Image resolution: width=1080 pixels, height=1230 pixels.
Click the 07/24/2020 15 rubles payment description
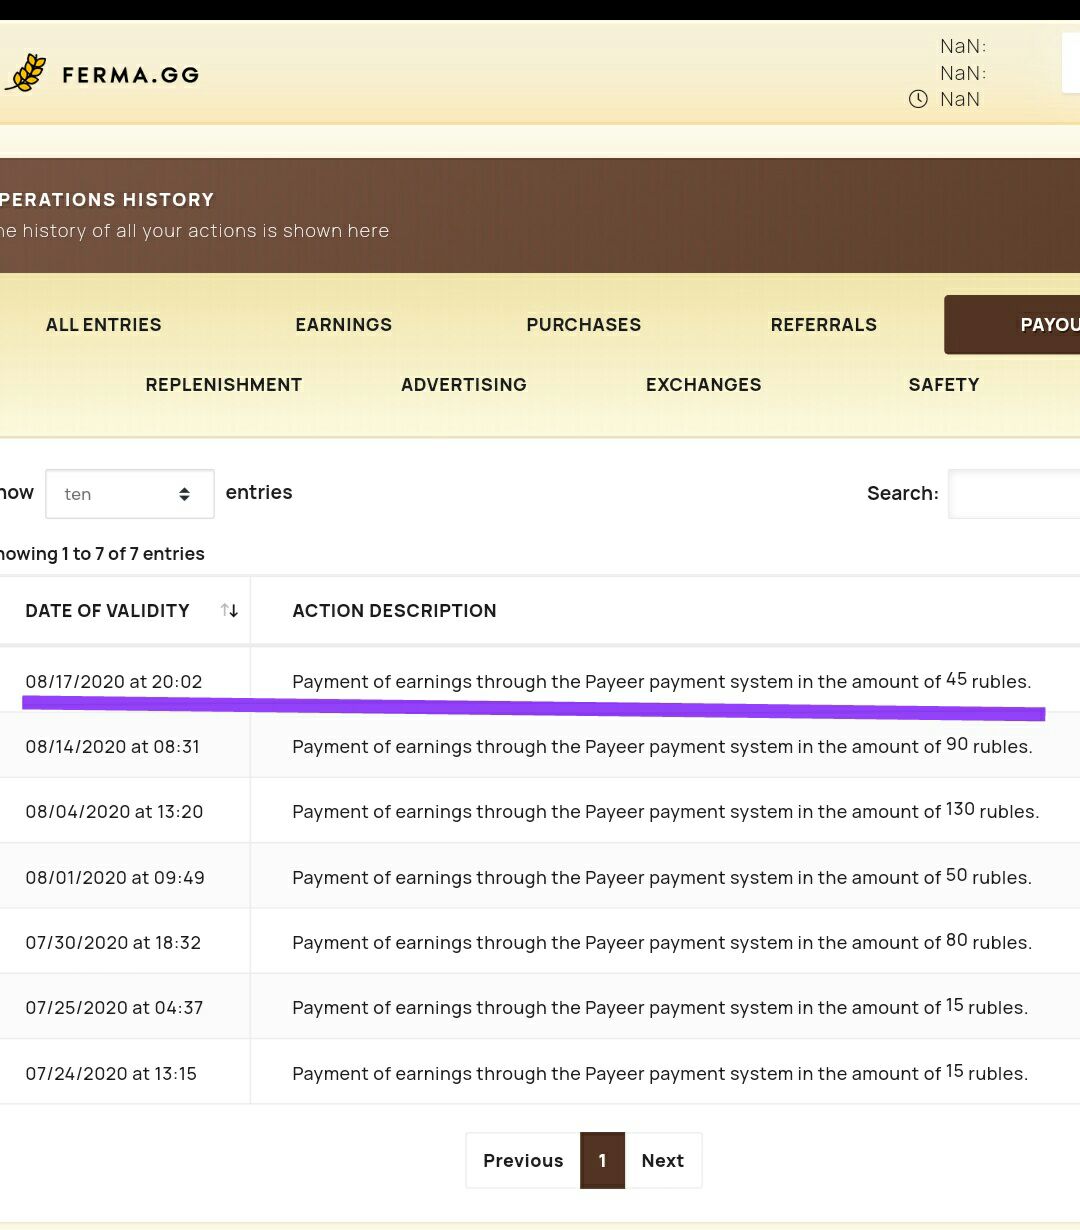660,1073
